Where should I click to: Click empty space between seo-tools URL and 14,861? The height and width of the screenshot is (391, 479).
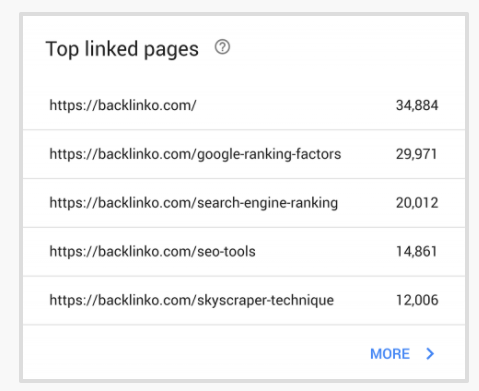tap(326, 251)
